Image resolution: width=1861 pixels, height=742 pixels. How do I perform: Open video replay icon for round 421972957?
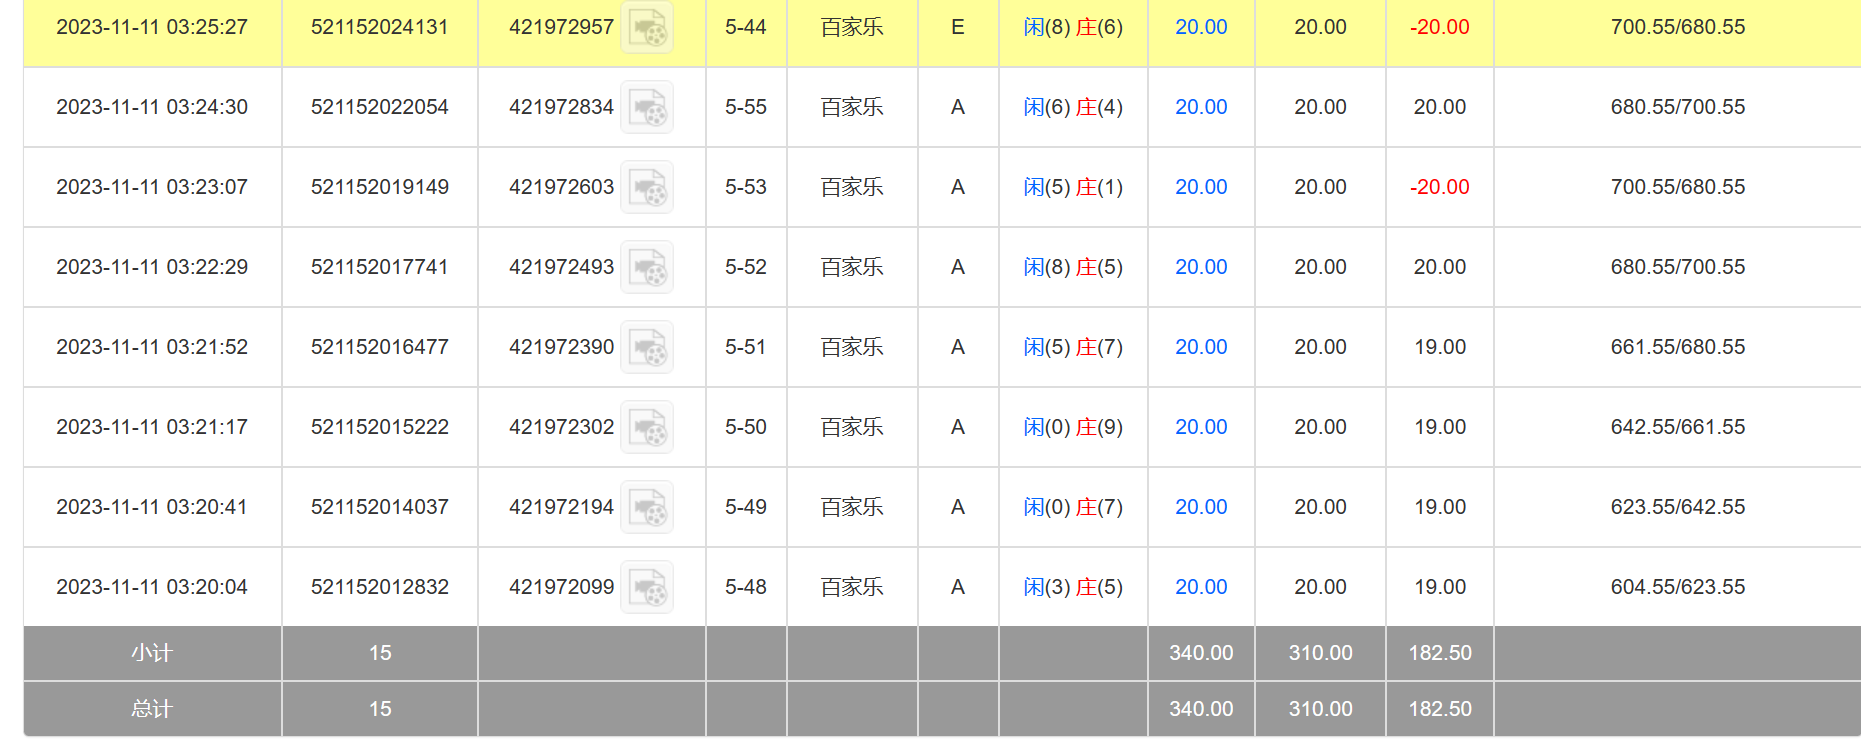(647, 27)
